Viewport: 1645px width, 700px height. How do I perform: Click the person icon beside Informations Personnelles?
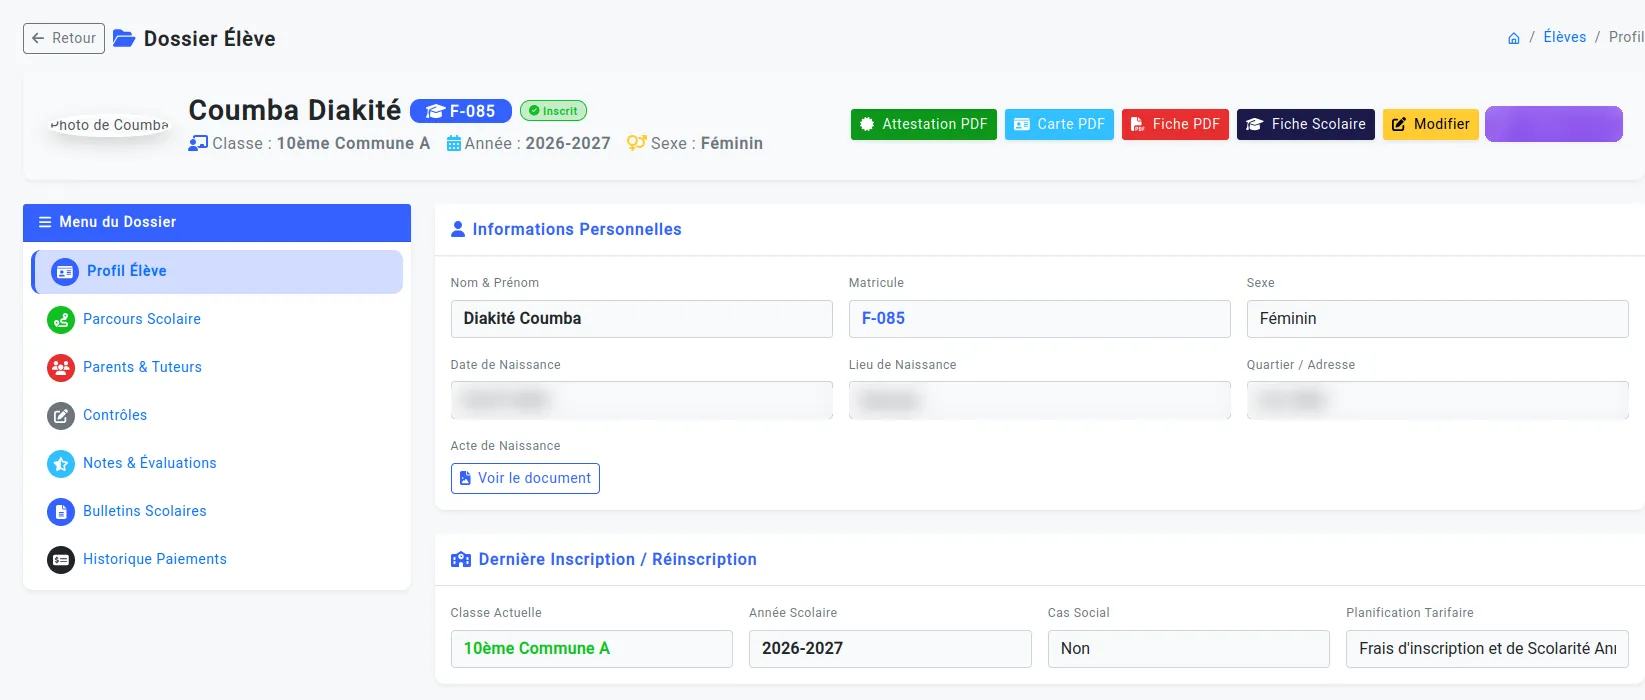pos(458,229)
